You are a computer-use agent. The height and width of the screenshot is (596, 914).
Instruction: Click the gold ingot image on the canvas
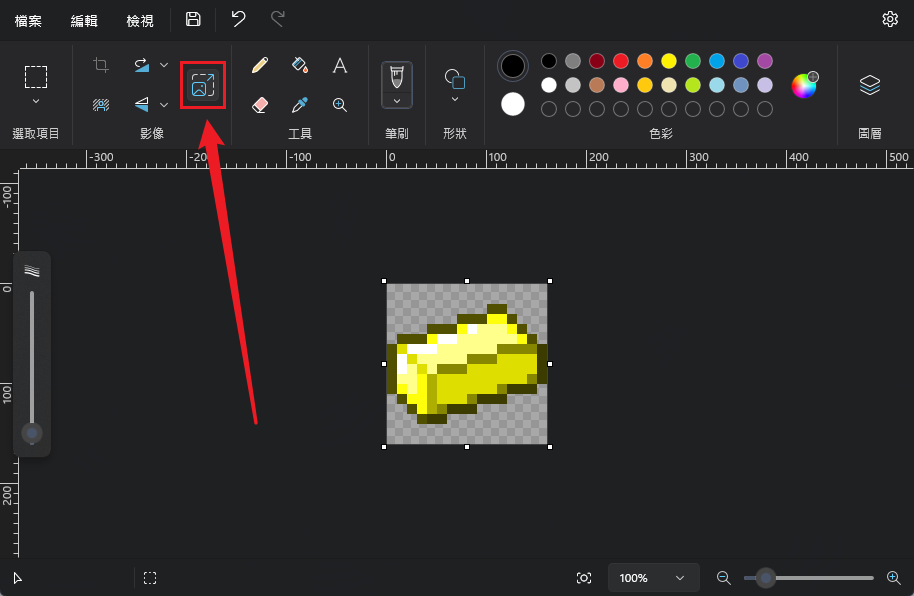pyautogui.click(x=467, y=364)
